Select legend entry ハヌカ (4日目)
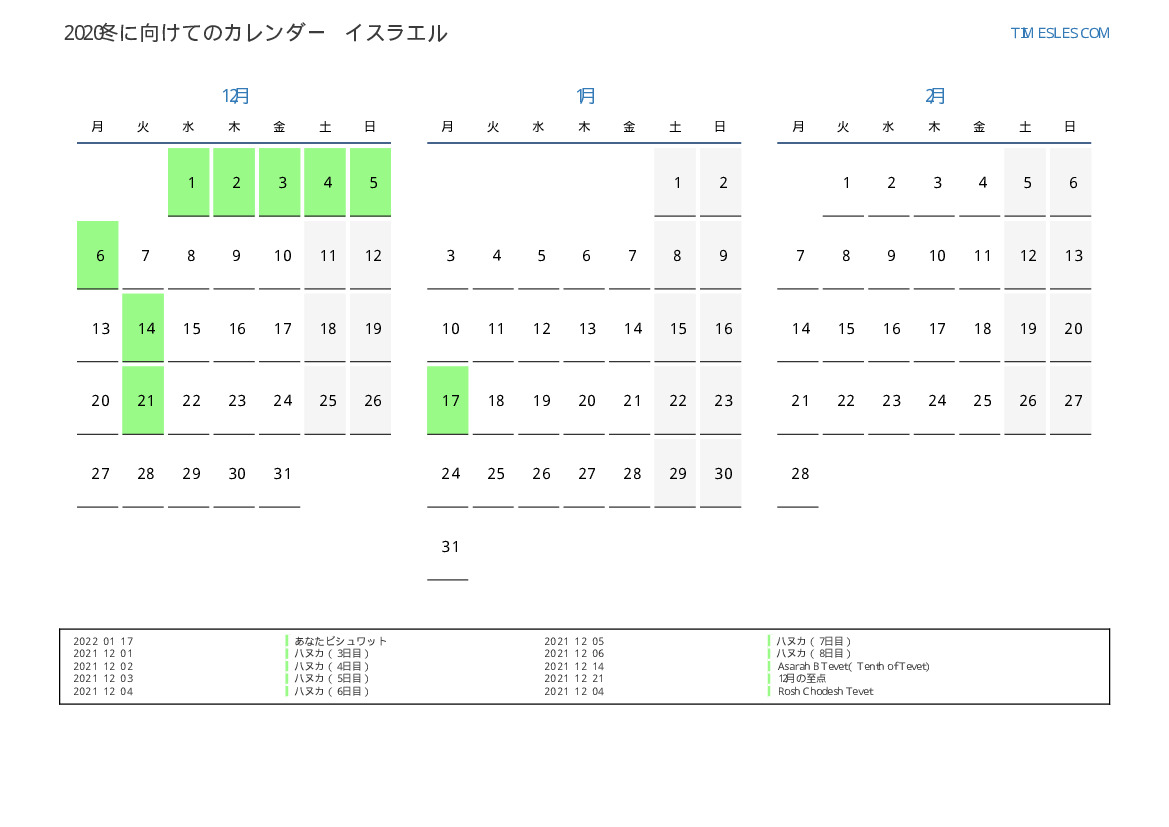This screenshot has height=827, width=1169. click(332, 666)
